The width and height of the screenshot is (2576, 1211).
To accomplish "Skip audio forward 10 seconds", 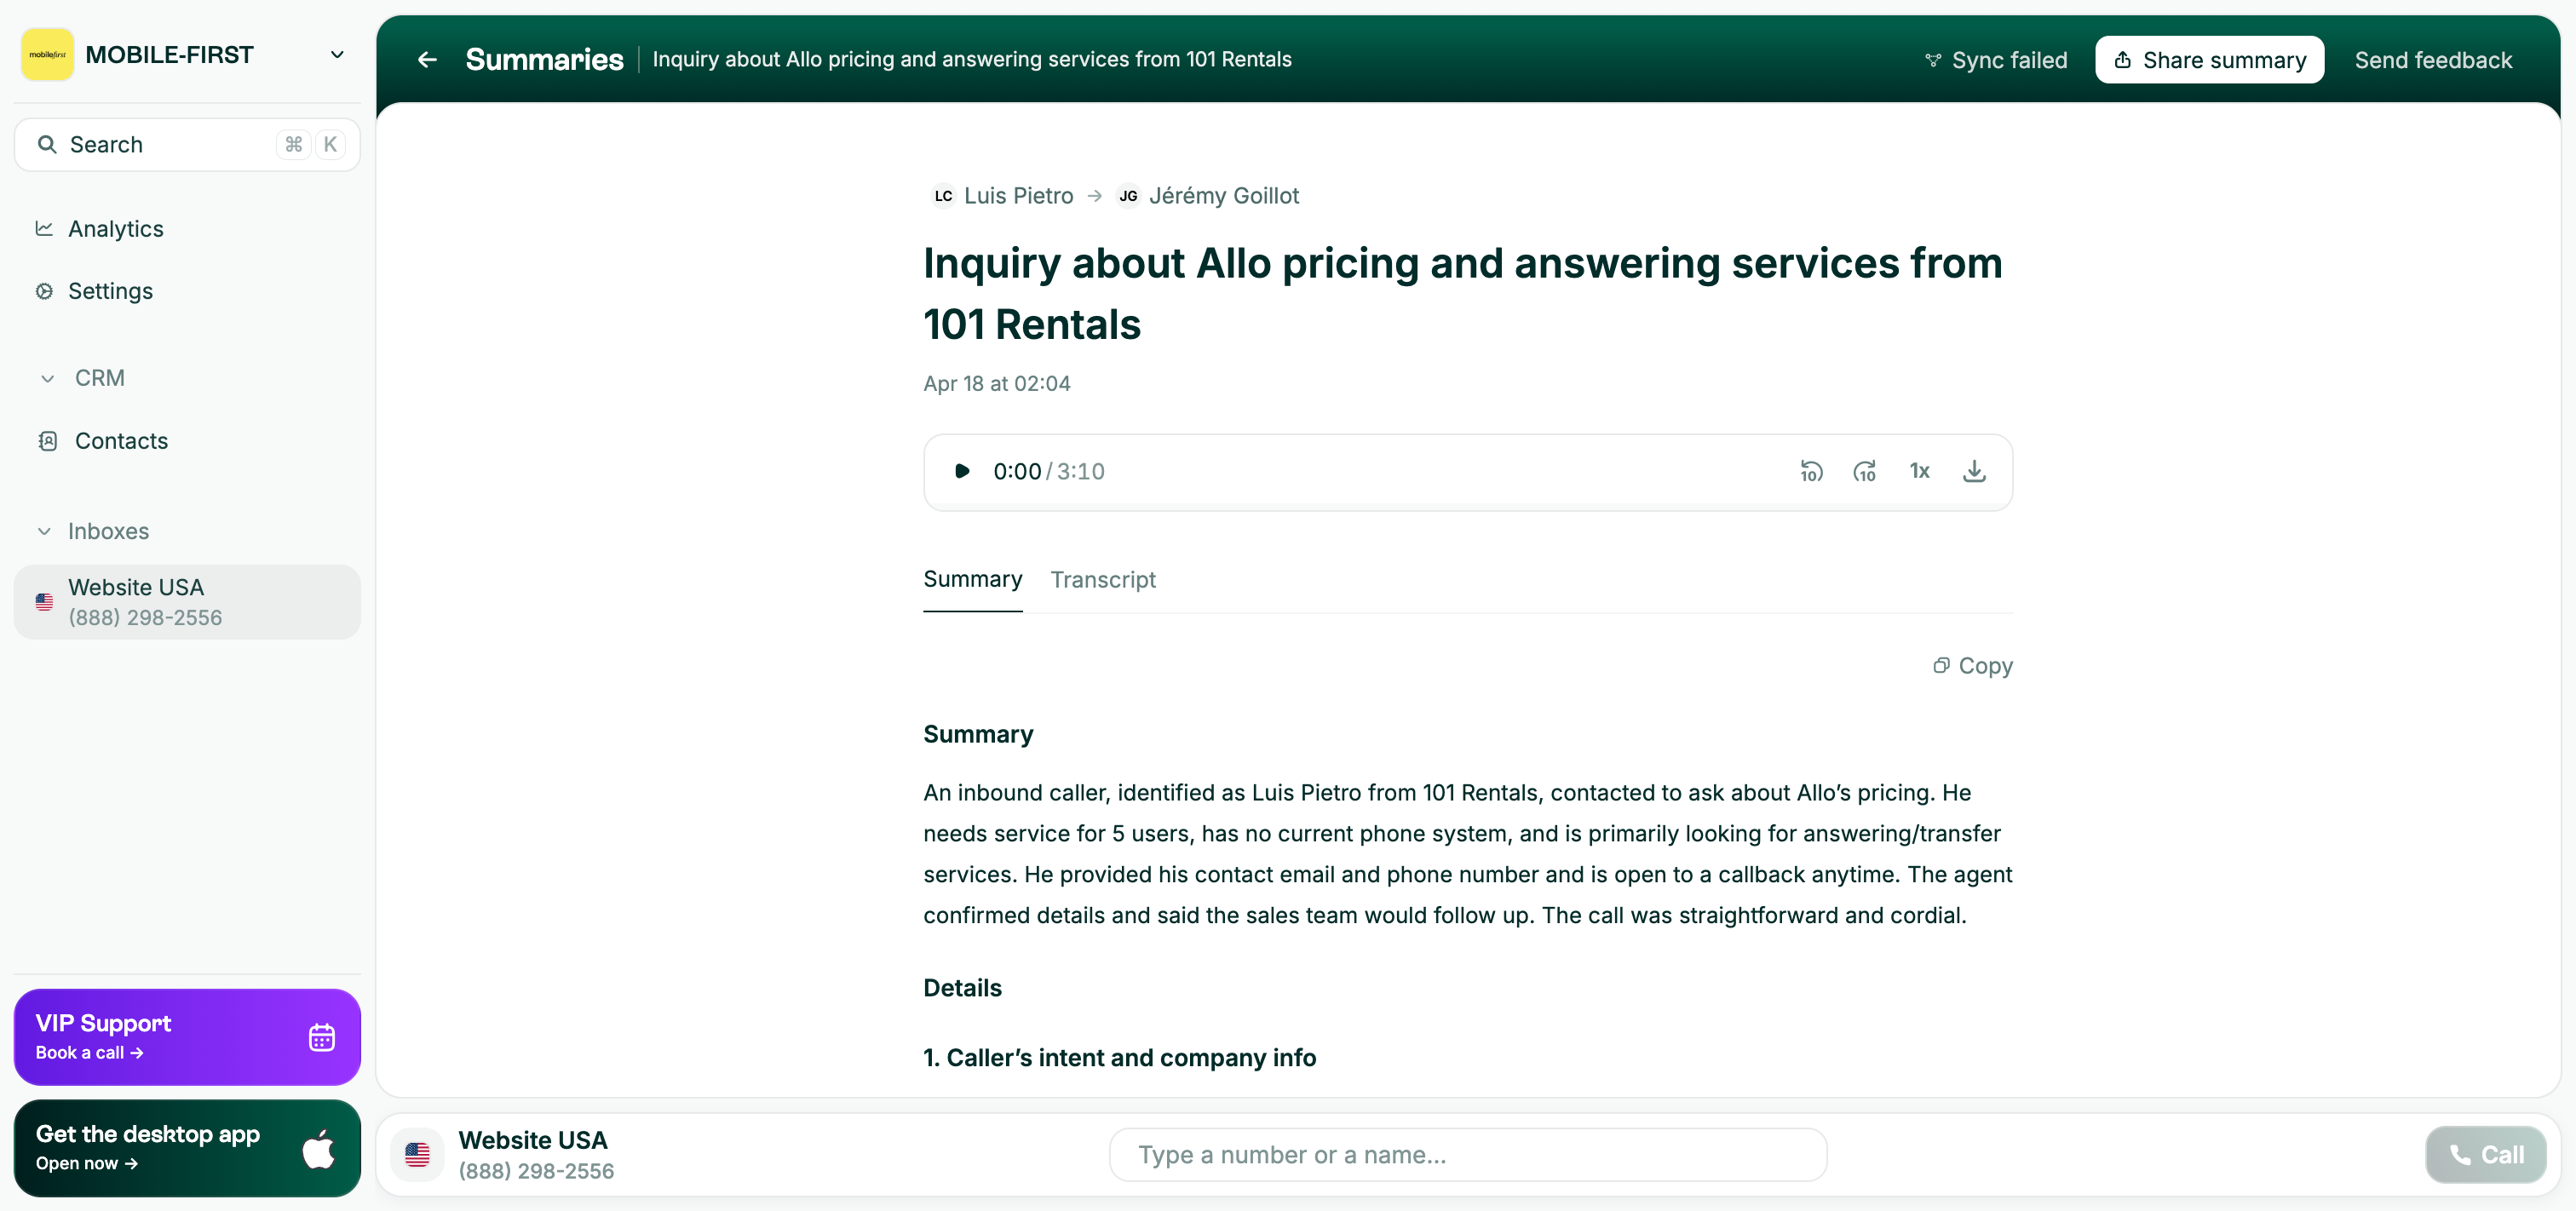I will point(1864,471).
